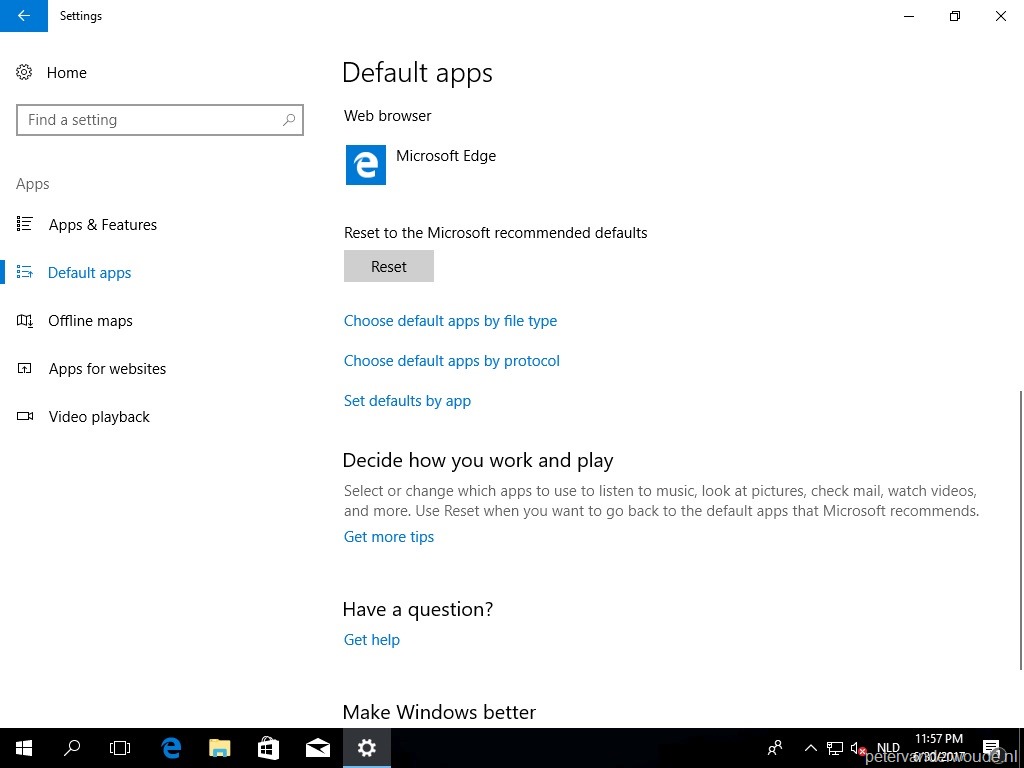The width and height of the screenshot is (1024, 768).
Task: Launch Microsoft Store from the taskbar
Action: [x=268, y=747]
